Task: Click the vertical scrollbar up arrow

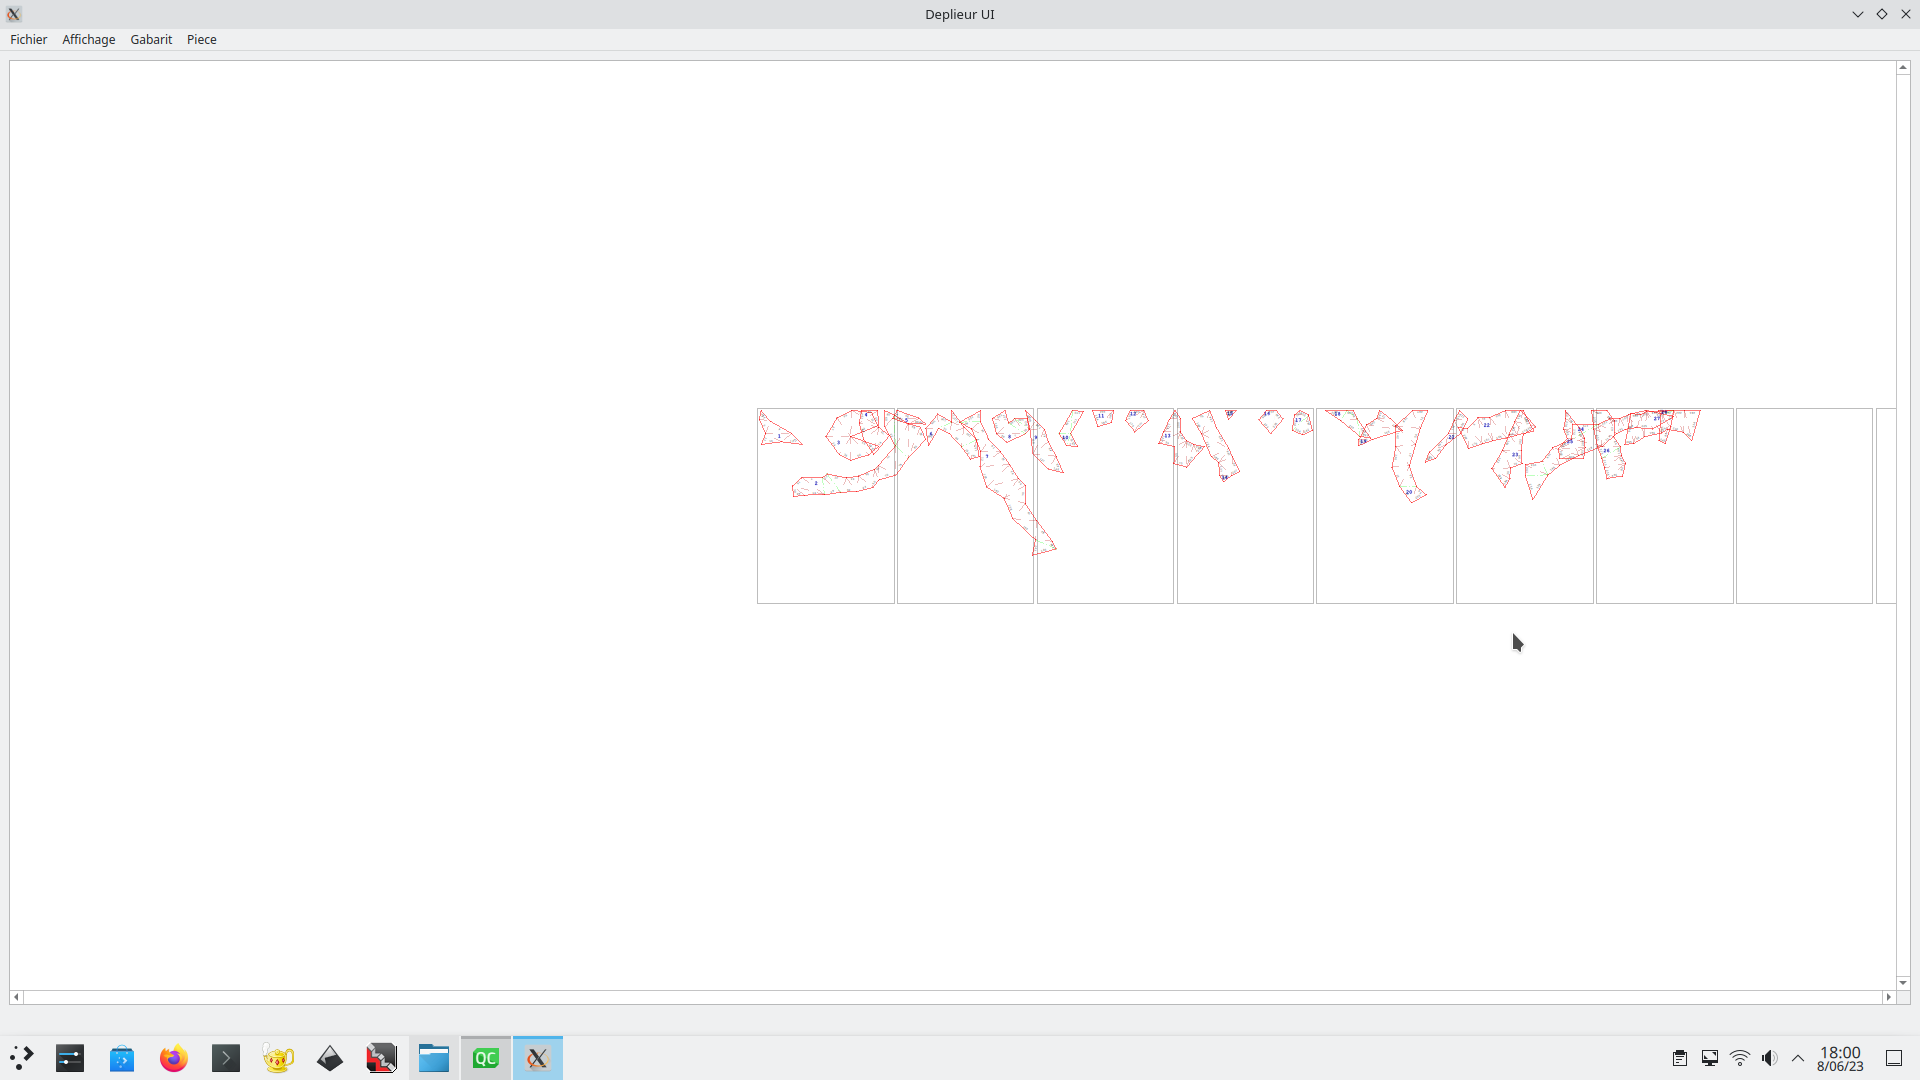Action: (1902, 67)
